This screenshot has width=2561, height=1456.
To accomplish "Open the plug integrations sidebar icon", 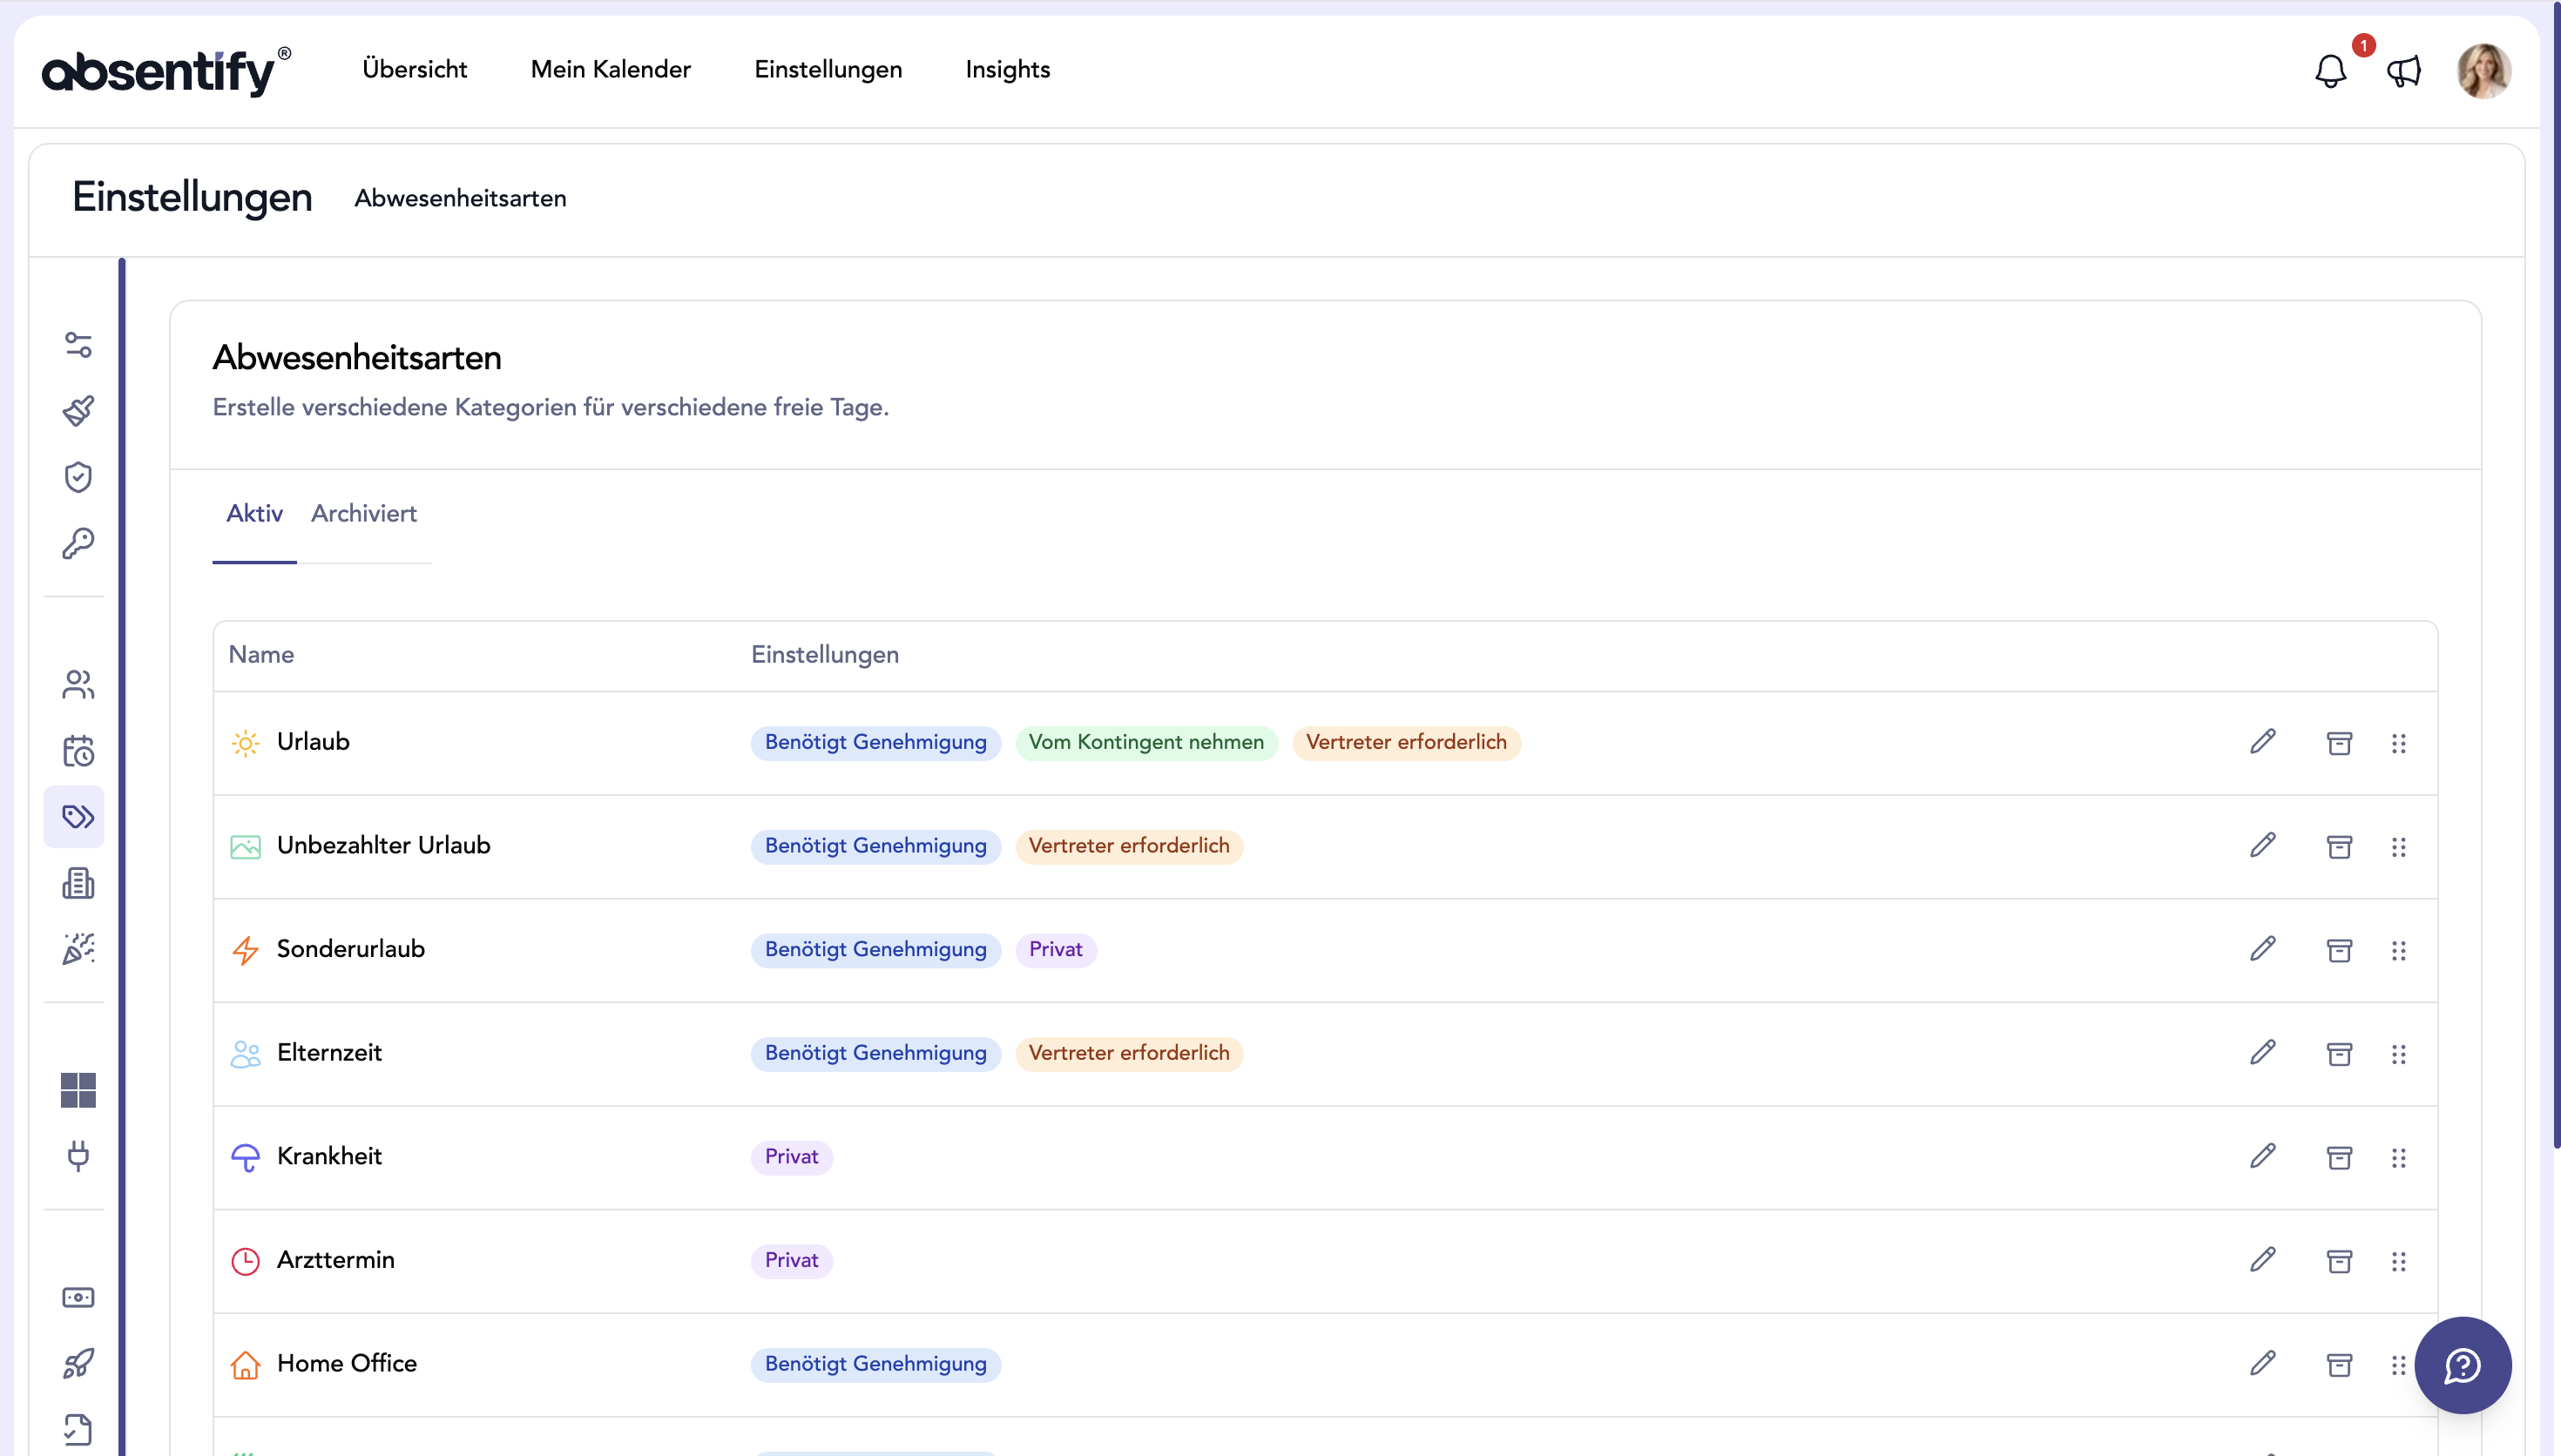I will (78, 1156).
